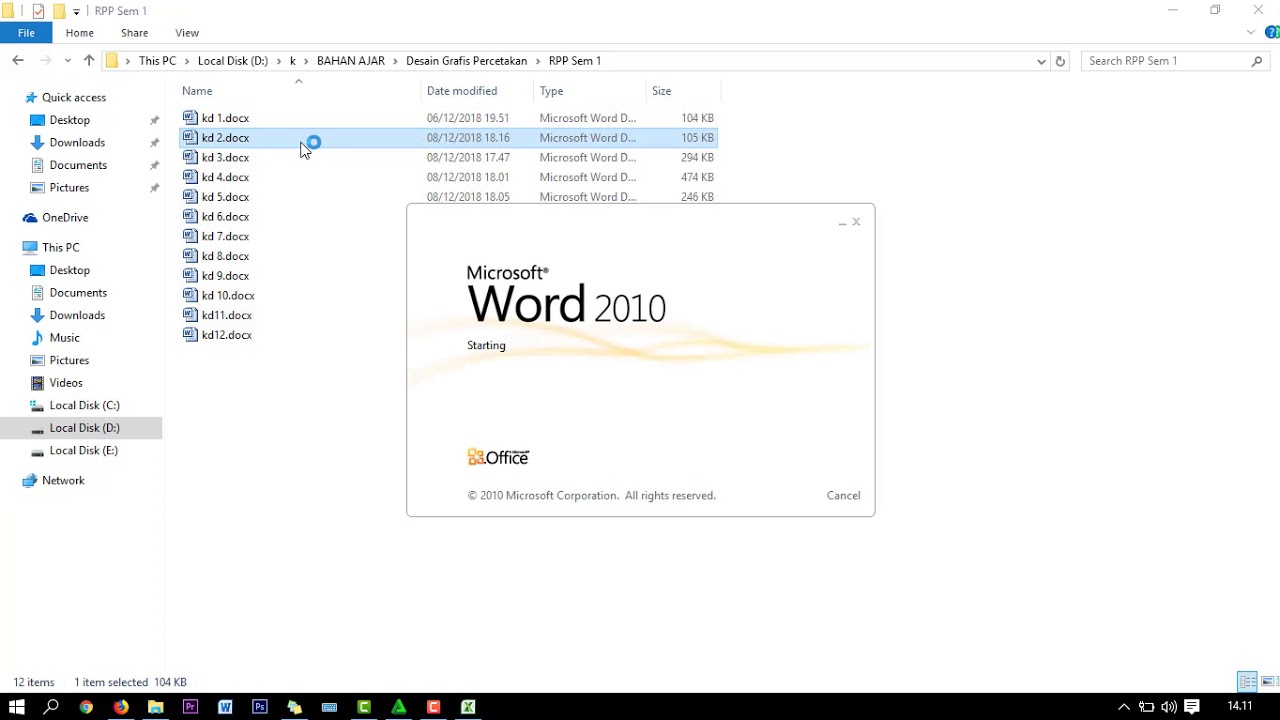This screenshot has width=1280, height=720.
Task: Select kd 8.docx file
Action: click(216, 256)
